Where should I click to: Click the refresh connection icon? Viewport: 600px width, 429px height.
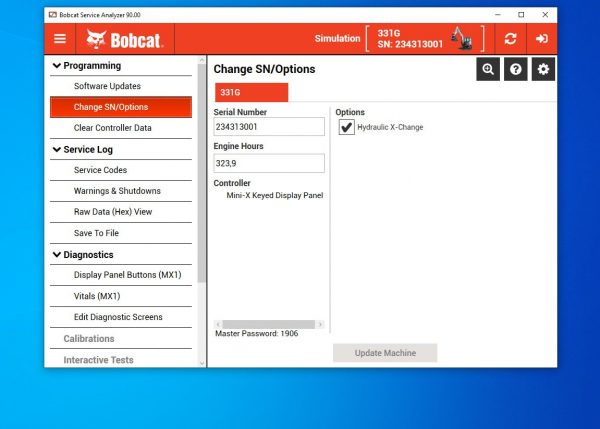pos(510,39)
